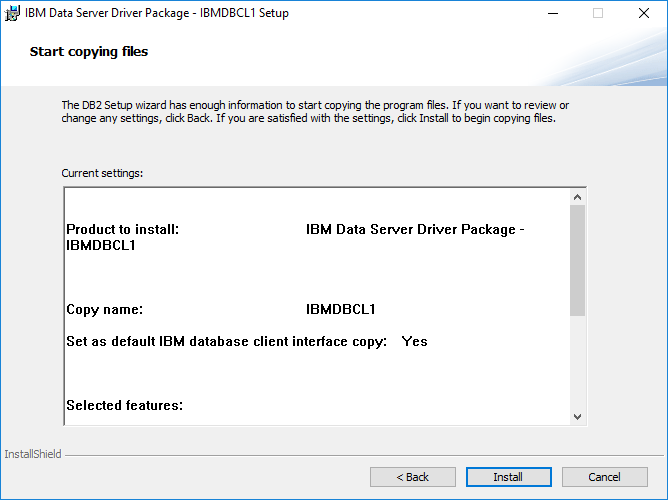Click the settings scrollbar down arrow
This screenshot has width=668, height=500.
pos(577,416)
